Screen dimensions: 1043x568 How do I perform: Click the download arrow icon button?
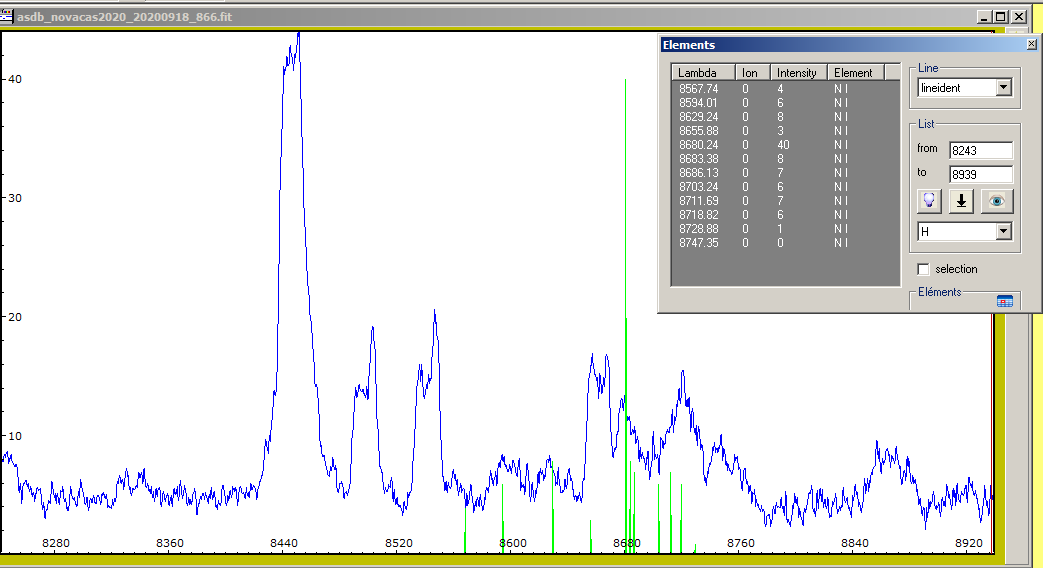(x=962, y=201)
